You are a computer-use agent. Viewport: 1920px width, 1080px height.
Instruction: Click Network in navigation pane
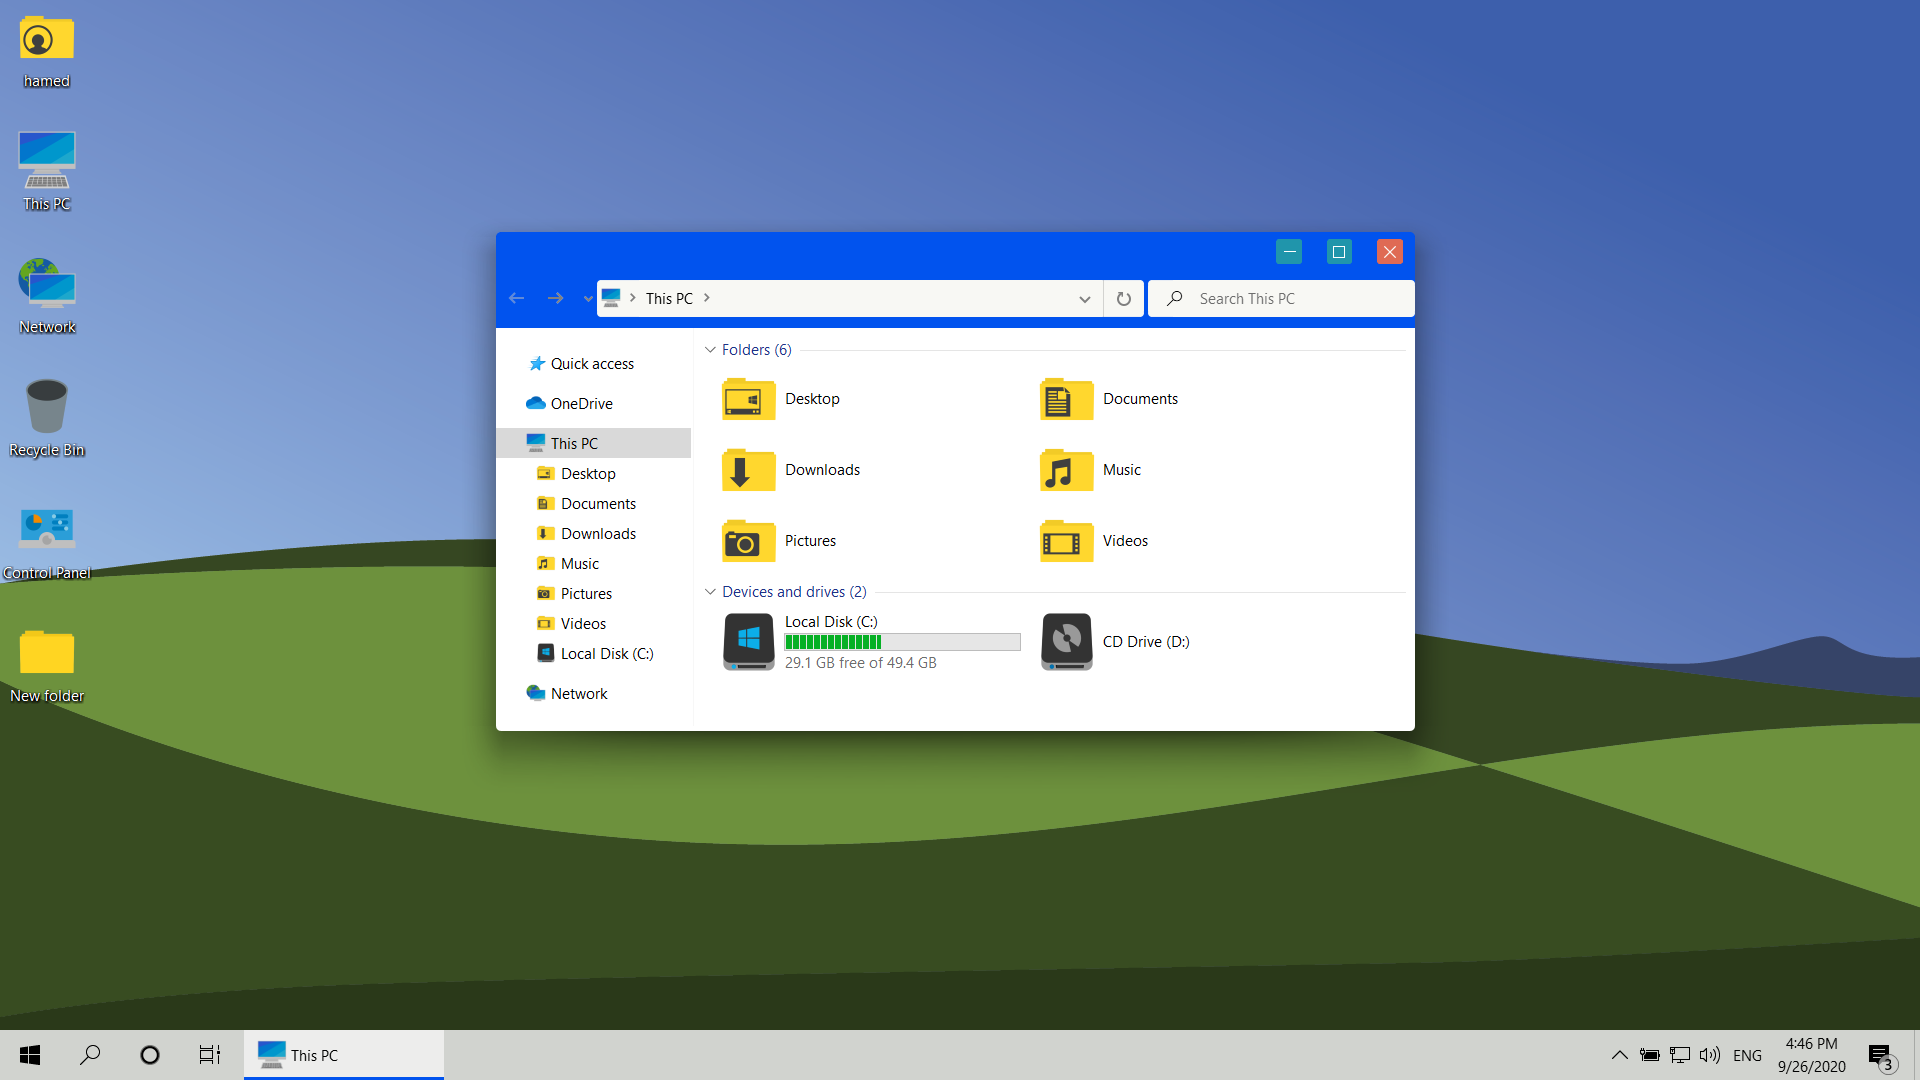coord(578,694)
